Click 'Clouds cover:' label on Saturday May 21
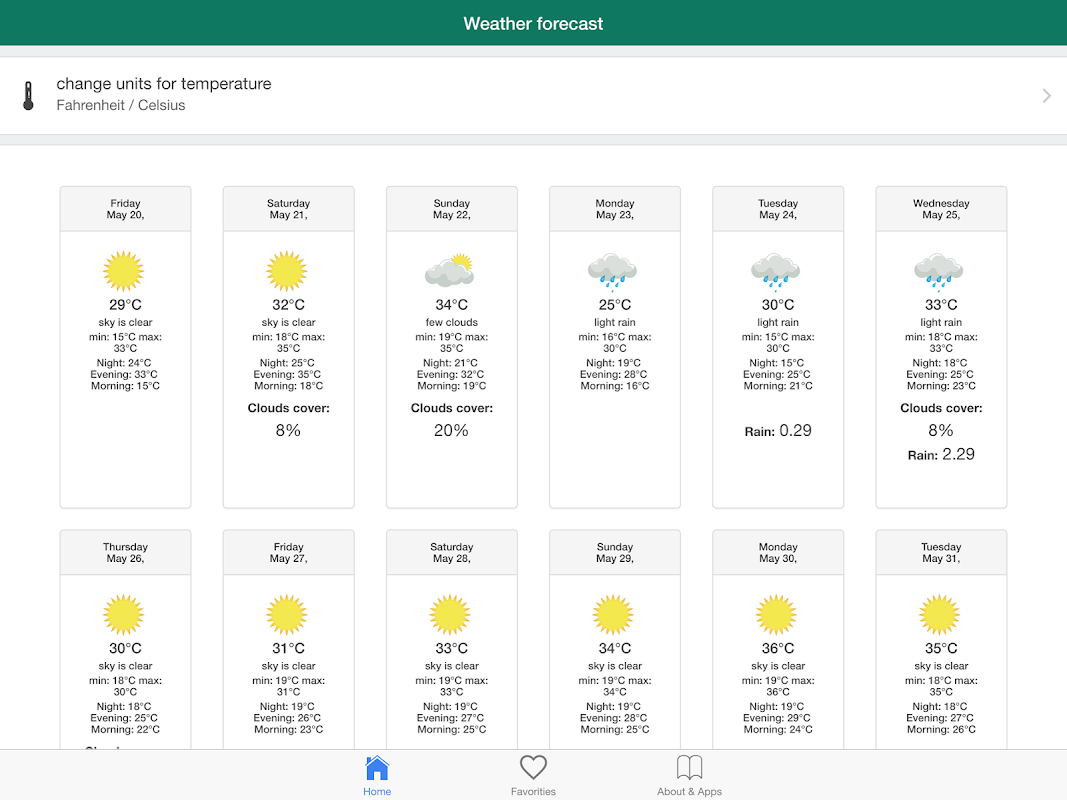Viewport: 1067px width, 800px height. tap(289, 408)
